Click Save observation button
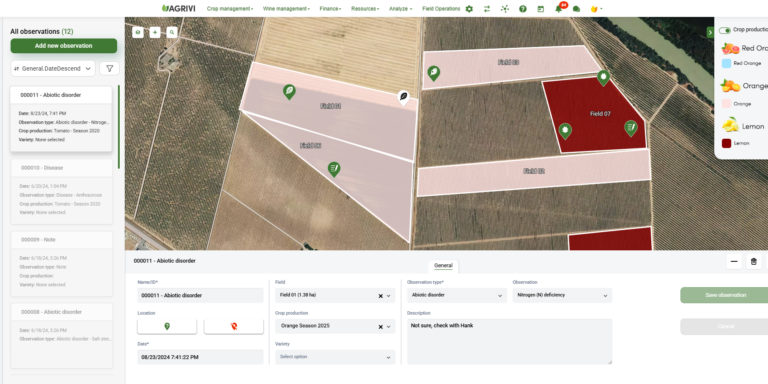 [725, 295]
